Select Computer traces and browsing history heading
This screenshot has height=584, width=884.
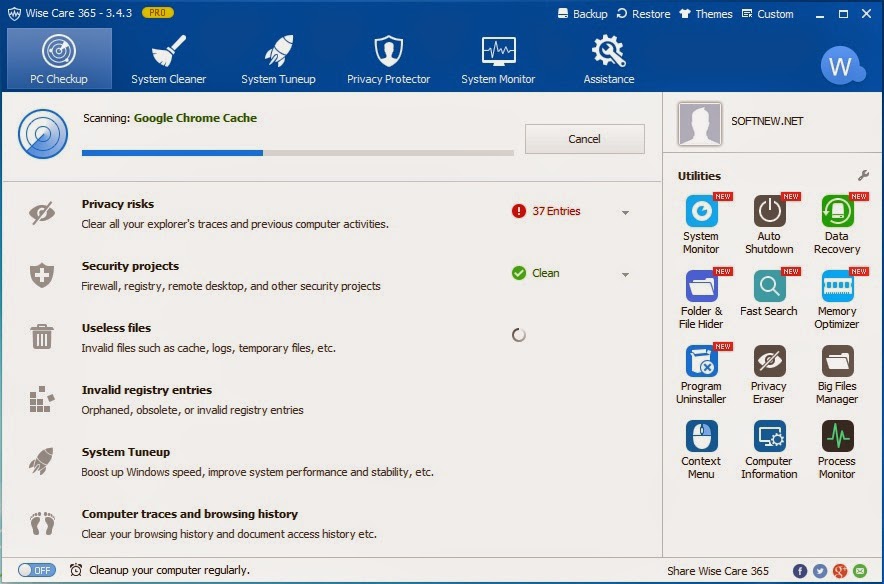(189, 514)
